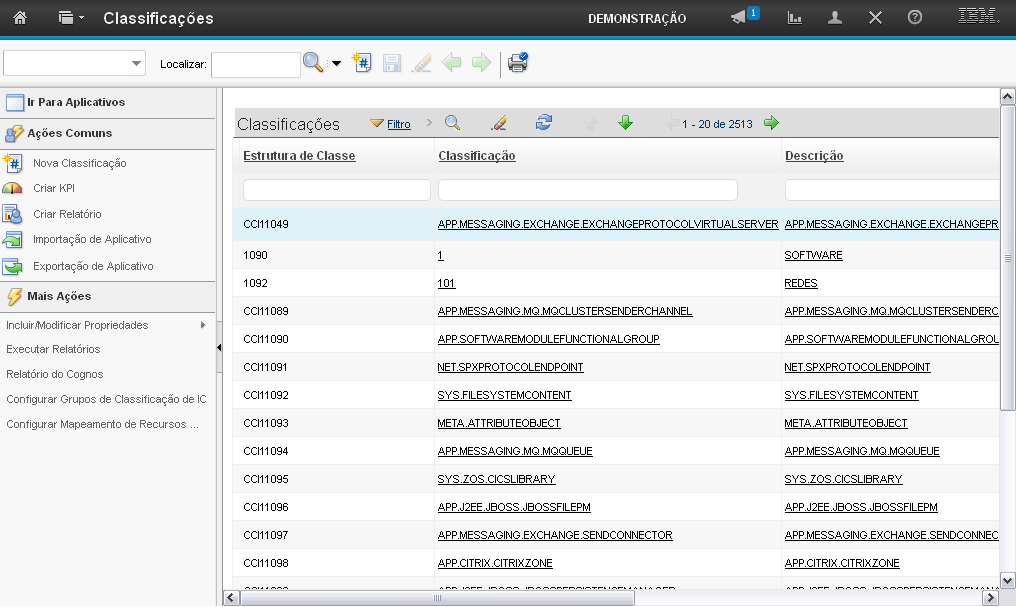
Task: Open the query selection combo box
Action: click(x=75, y=64)
